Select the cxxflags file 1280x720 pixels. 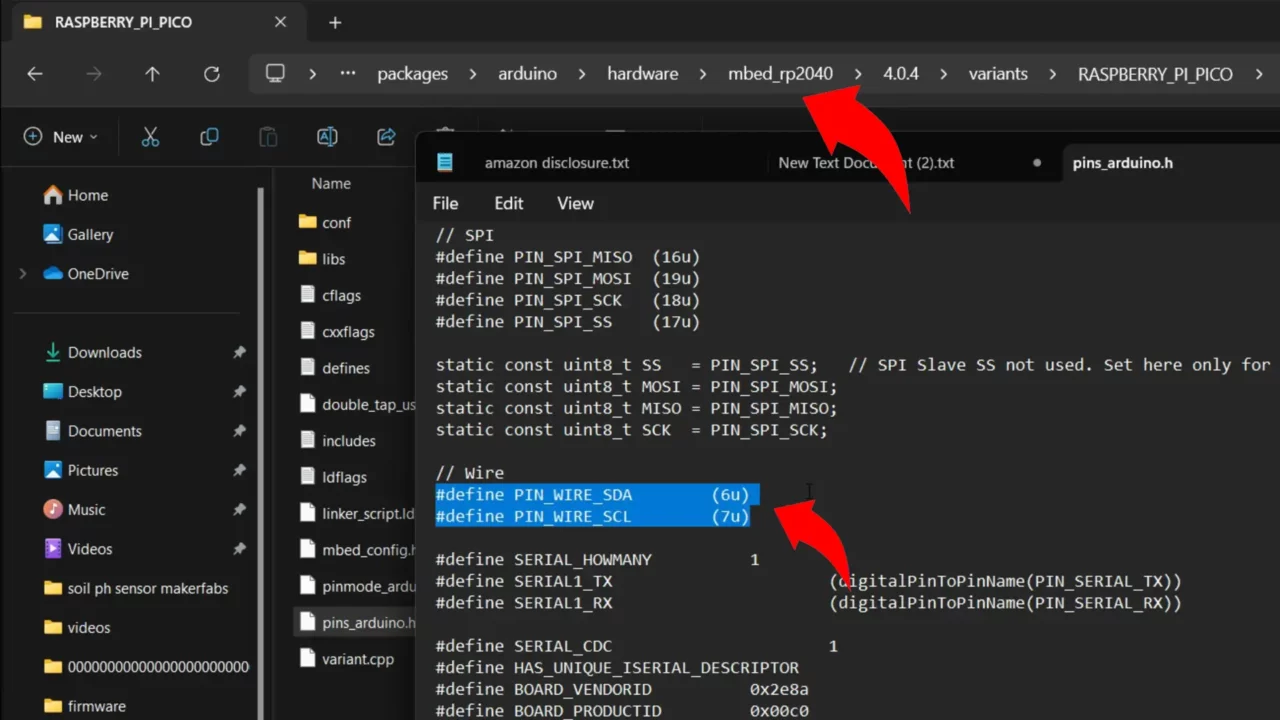pos(337,332)
